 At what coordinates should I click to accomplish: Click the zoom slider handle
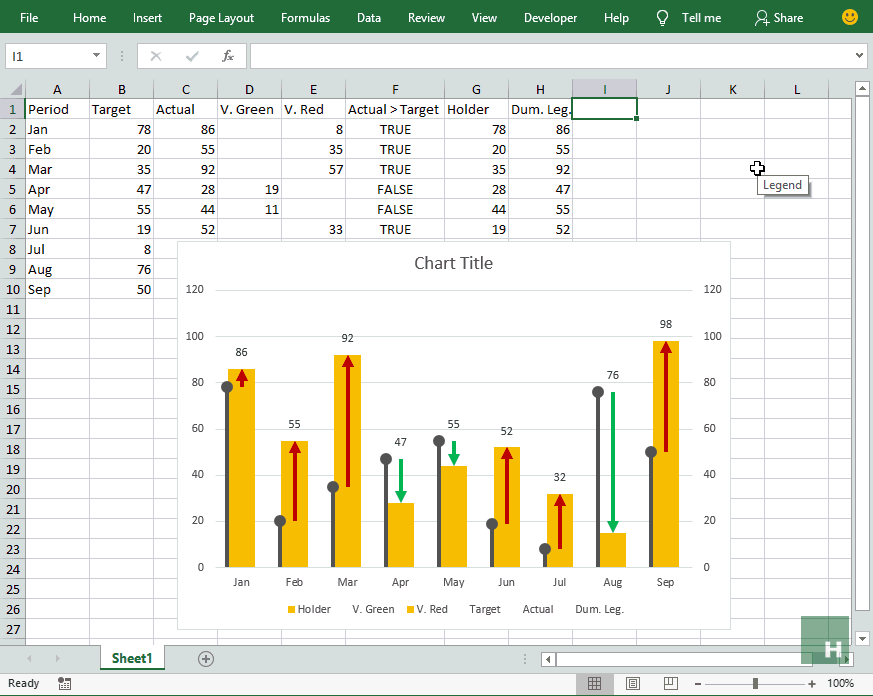pyautogui.click(x=755, y=684)
